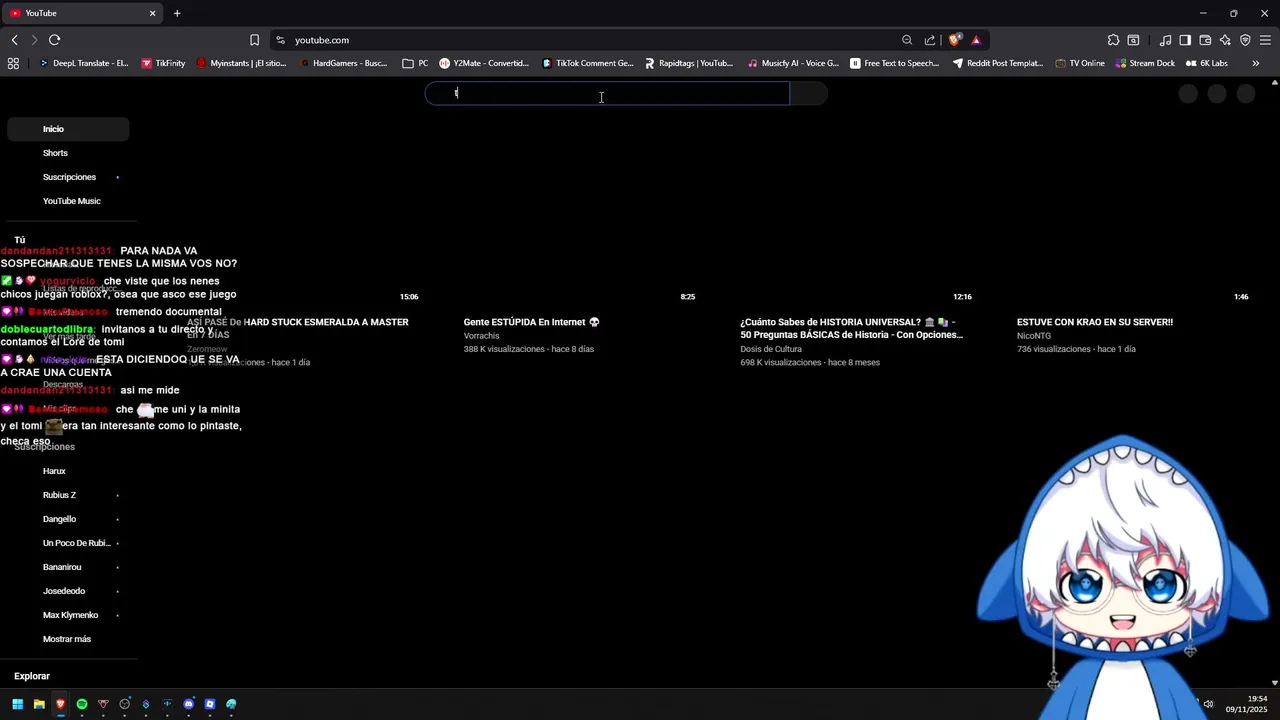Share this page via share icon
This screenshot has width=1280, height=720.
(x=930, y=40)
